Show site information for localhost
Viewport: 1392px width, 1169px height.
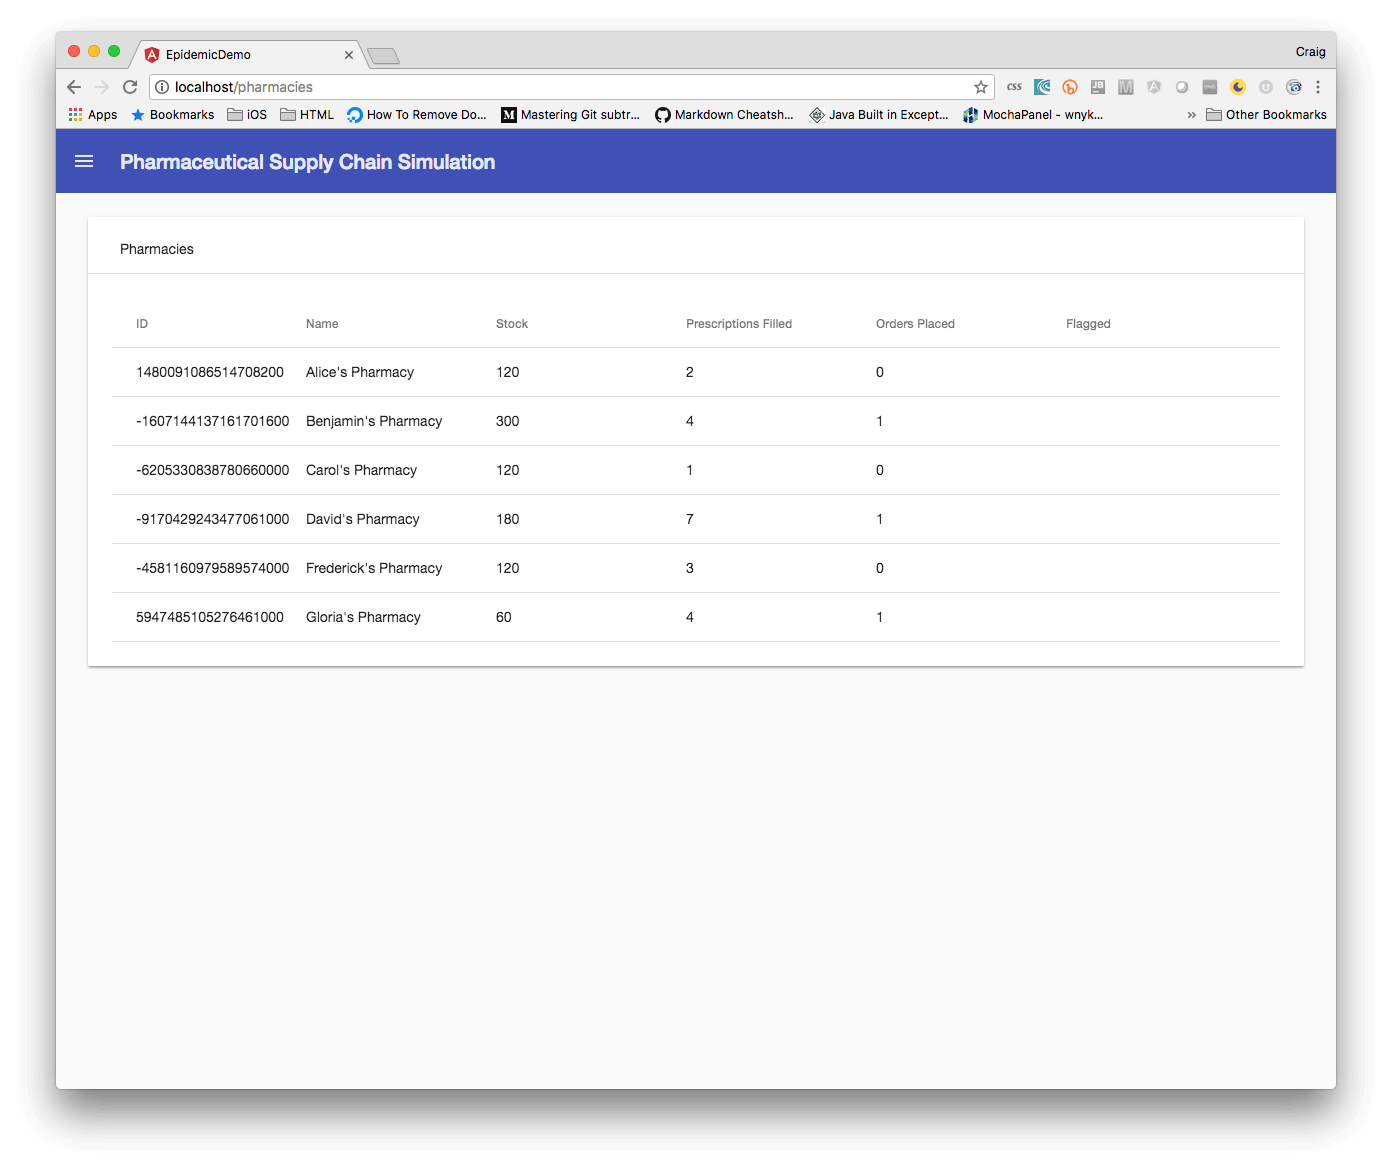pos(162,87)
